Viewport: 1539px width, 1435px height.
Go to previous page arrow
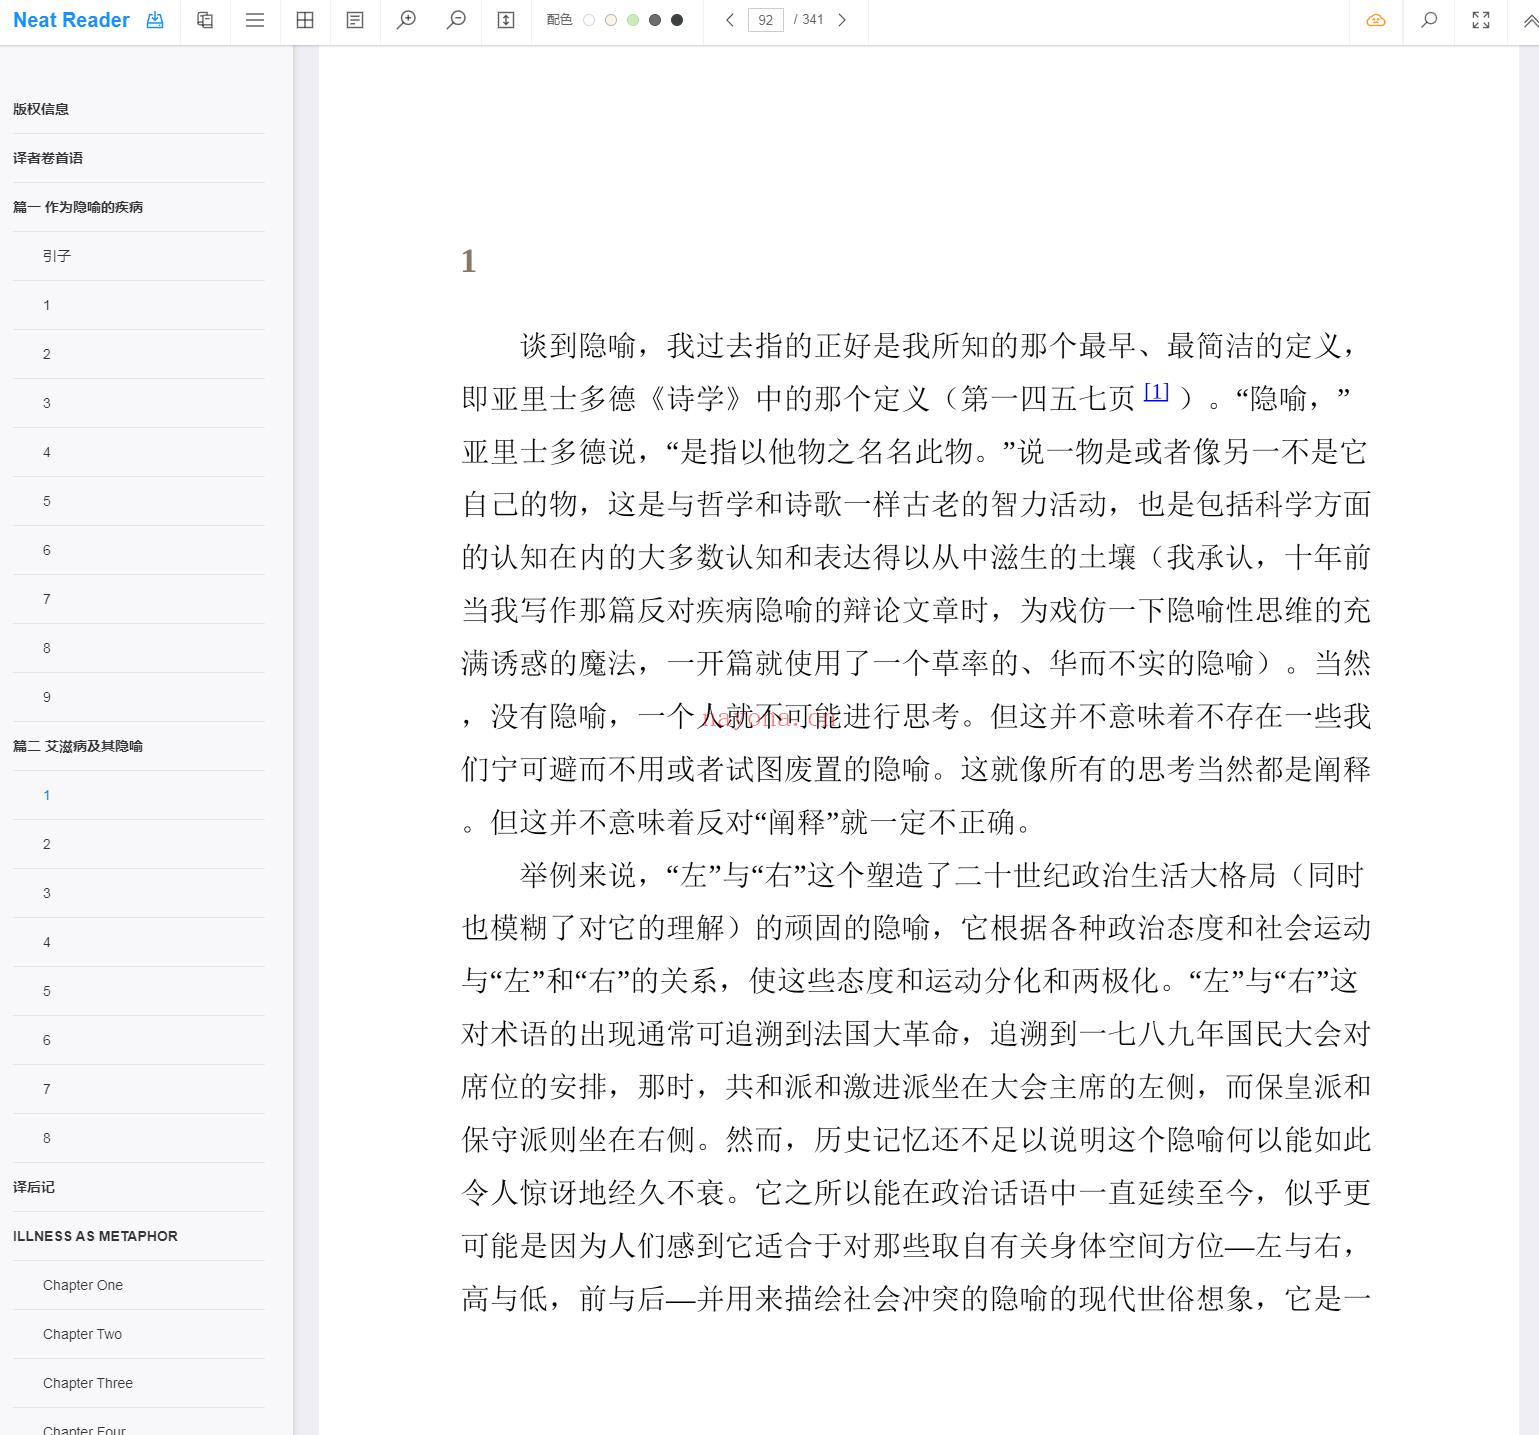(x=730, y=20)
